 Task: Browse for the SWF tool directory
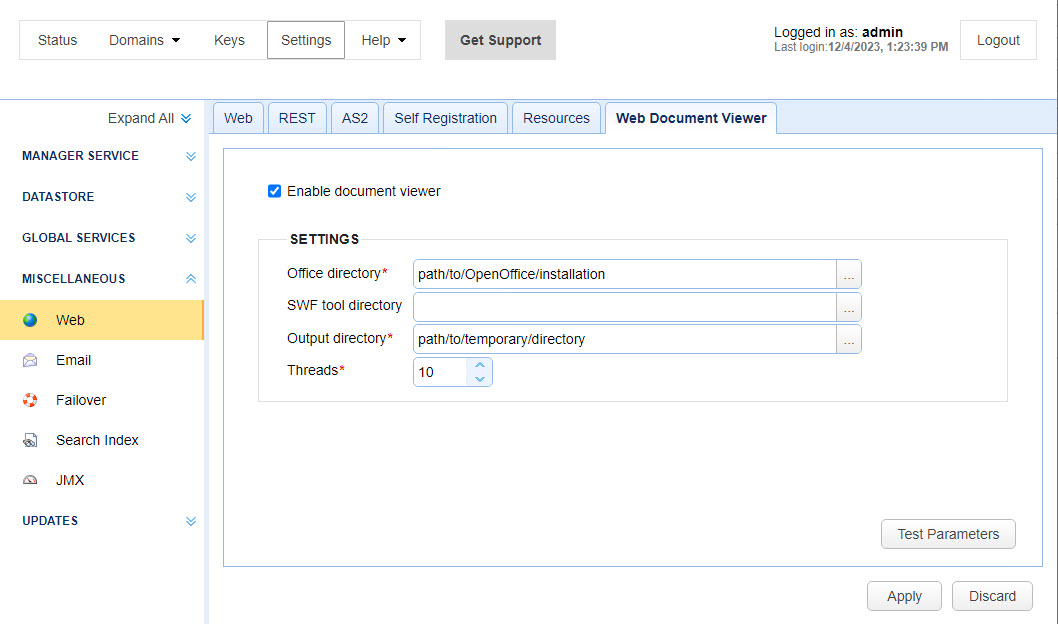click(848, 307)
